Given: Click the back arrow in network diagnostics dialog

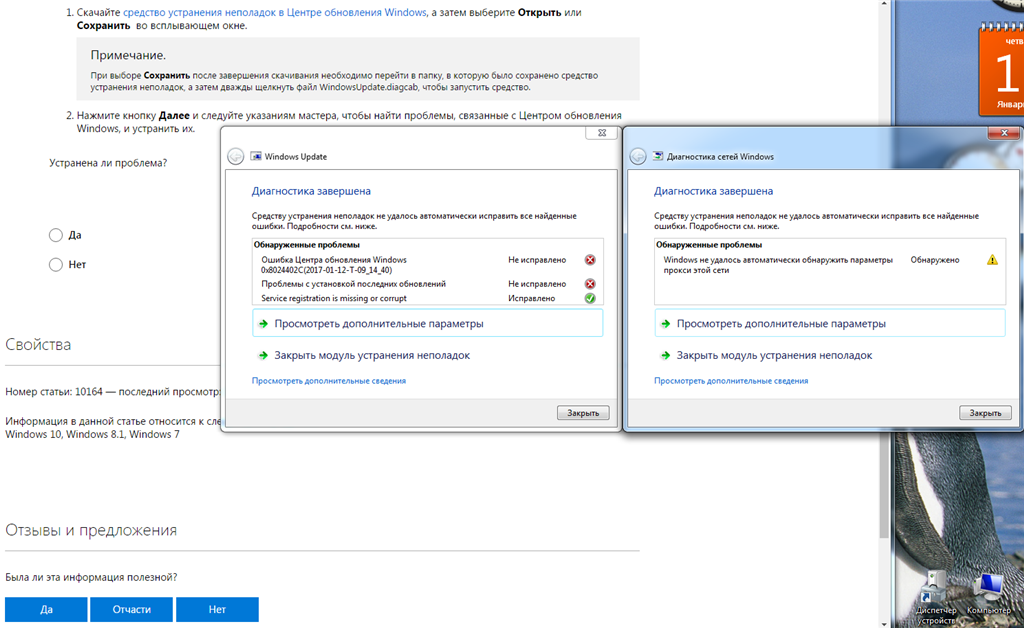Looking at the screenshot, I should [x=638, y=156].
